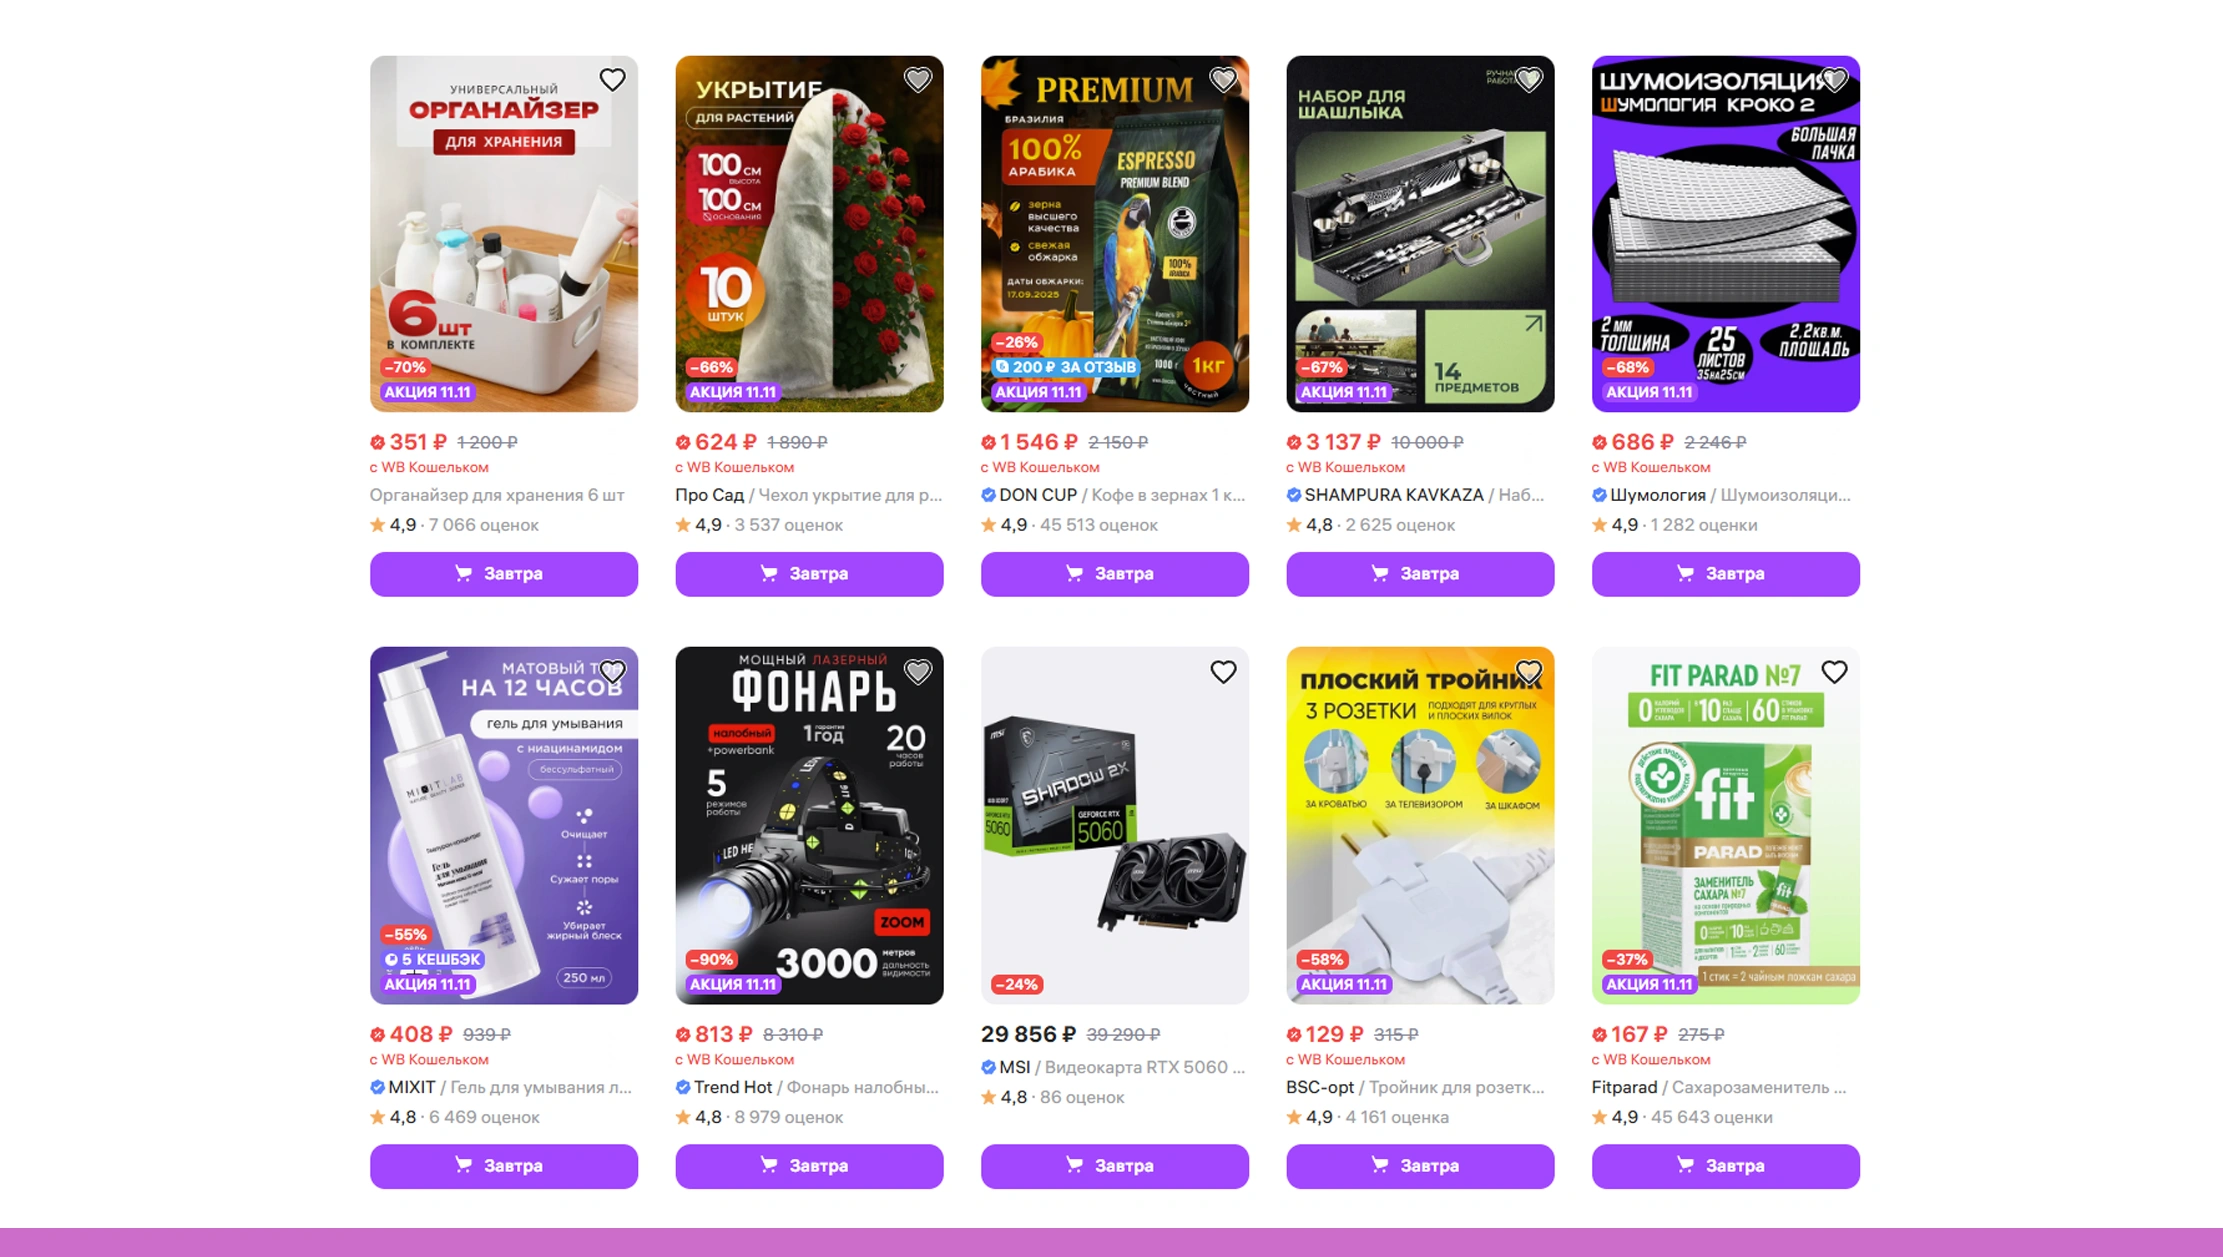Add organizer for 351 ₽ to cart
Viewport: 2223px width, 1257px height.
coord(504,574)
